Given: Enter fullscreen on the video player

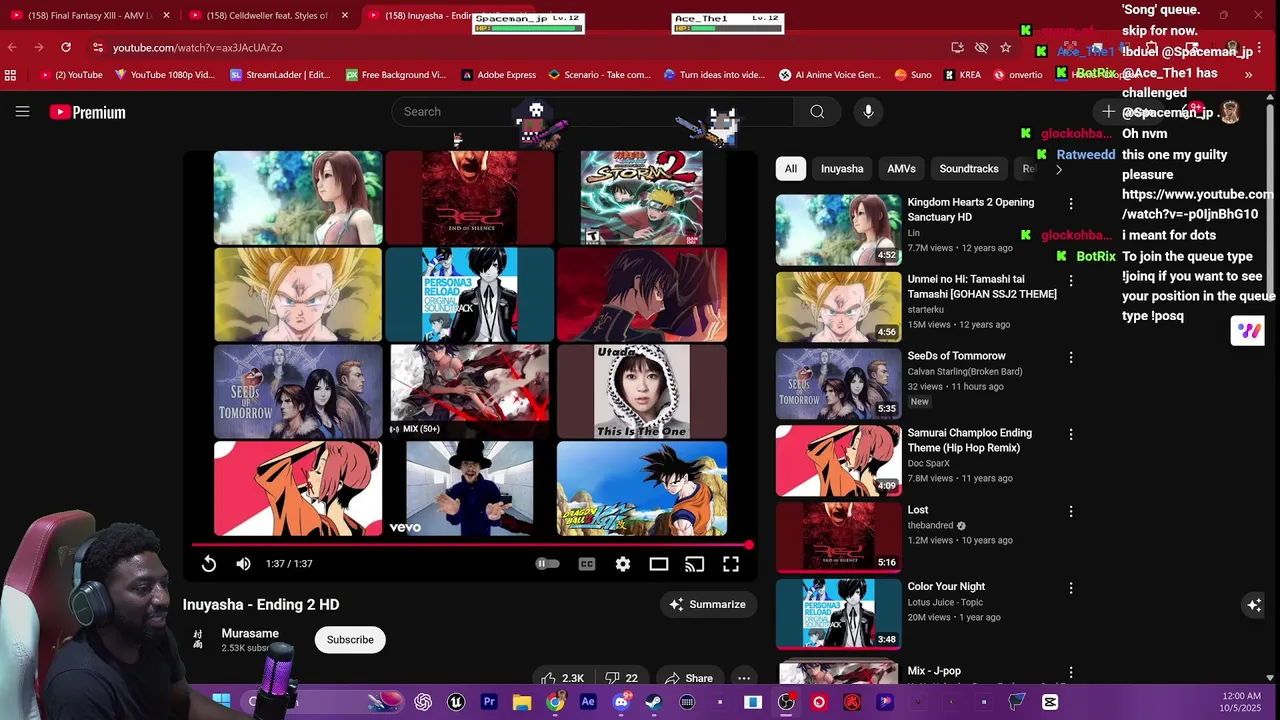Looking at the screenshot, I should (731, 564).
